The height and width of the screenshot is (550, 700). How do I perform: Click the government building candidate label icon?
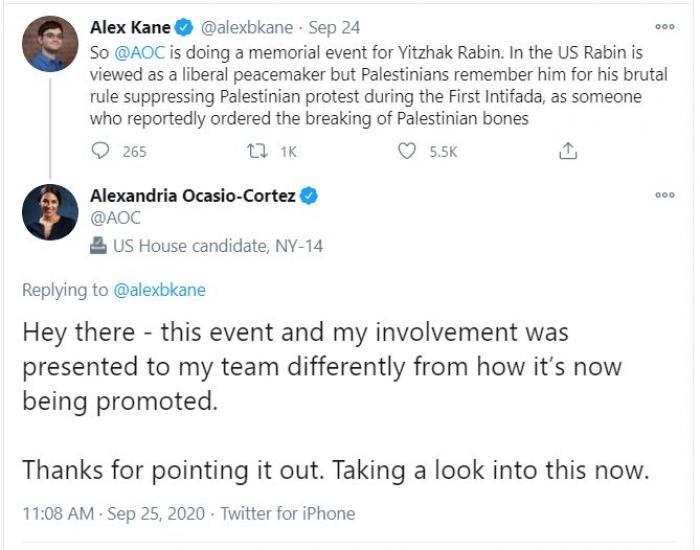pyautogui.click(x=98, y=245)
